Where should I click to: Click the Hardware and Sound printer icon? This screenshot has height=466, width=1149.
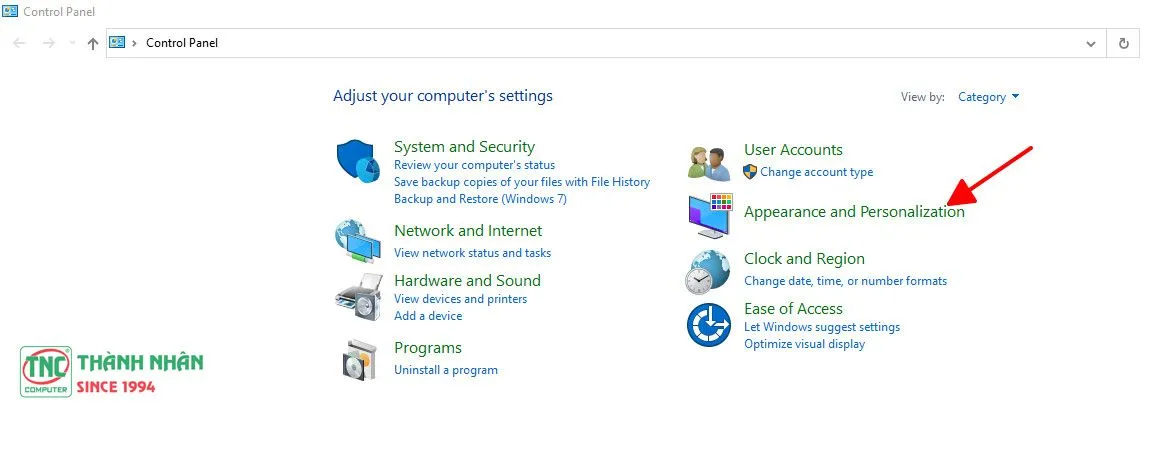click(357, 295)
